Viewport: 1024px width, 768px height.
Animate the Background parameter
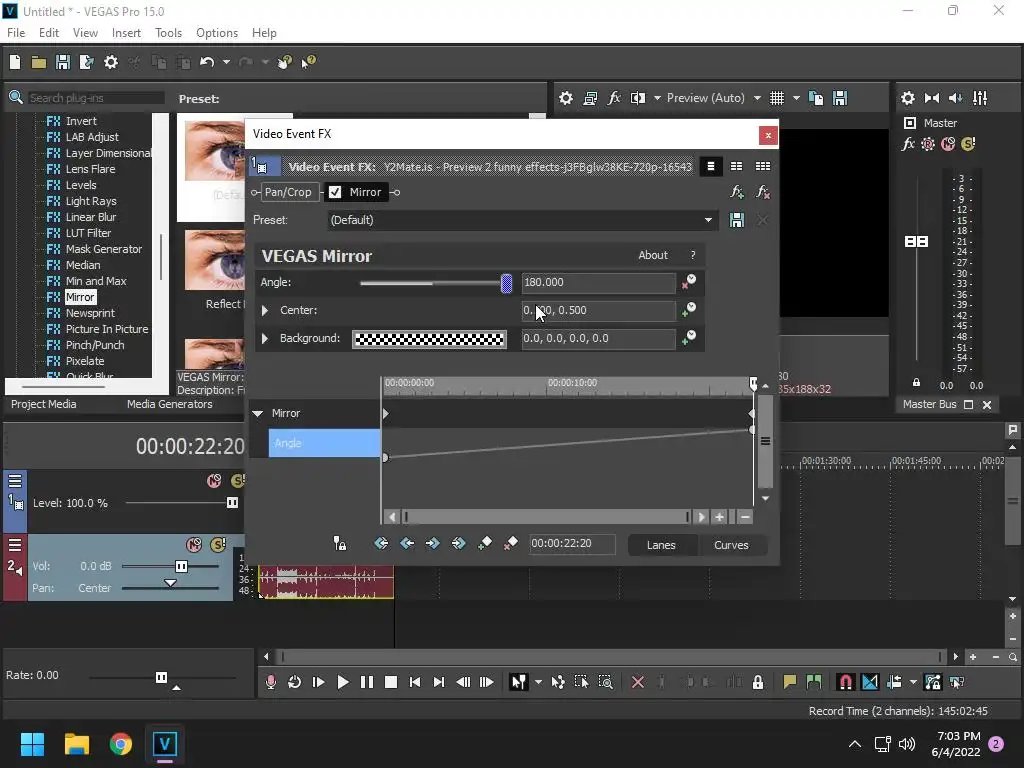(x=688, y=338)
